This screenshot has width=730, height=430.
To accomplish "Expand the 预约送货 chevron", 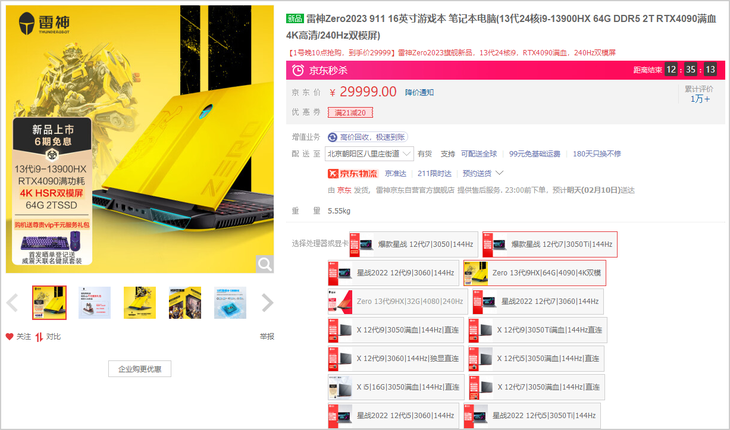I will tap(500, 173).
